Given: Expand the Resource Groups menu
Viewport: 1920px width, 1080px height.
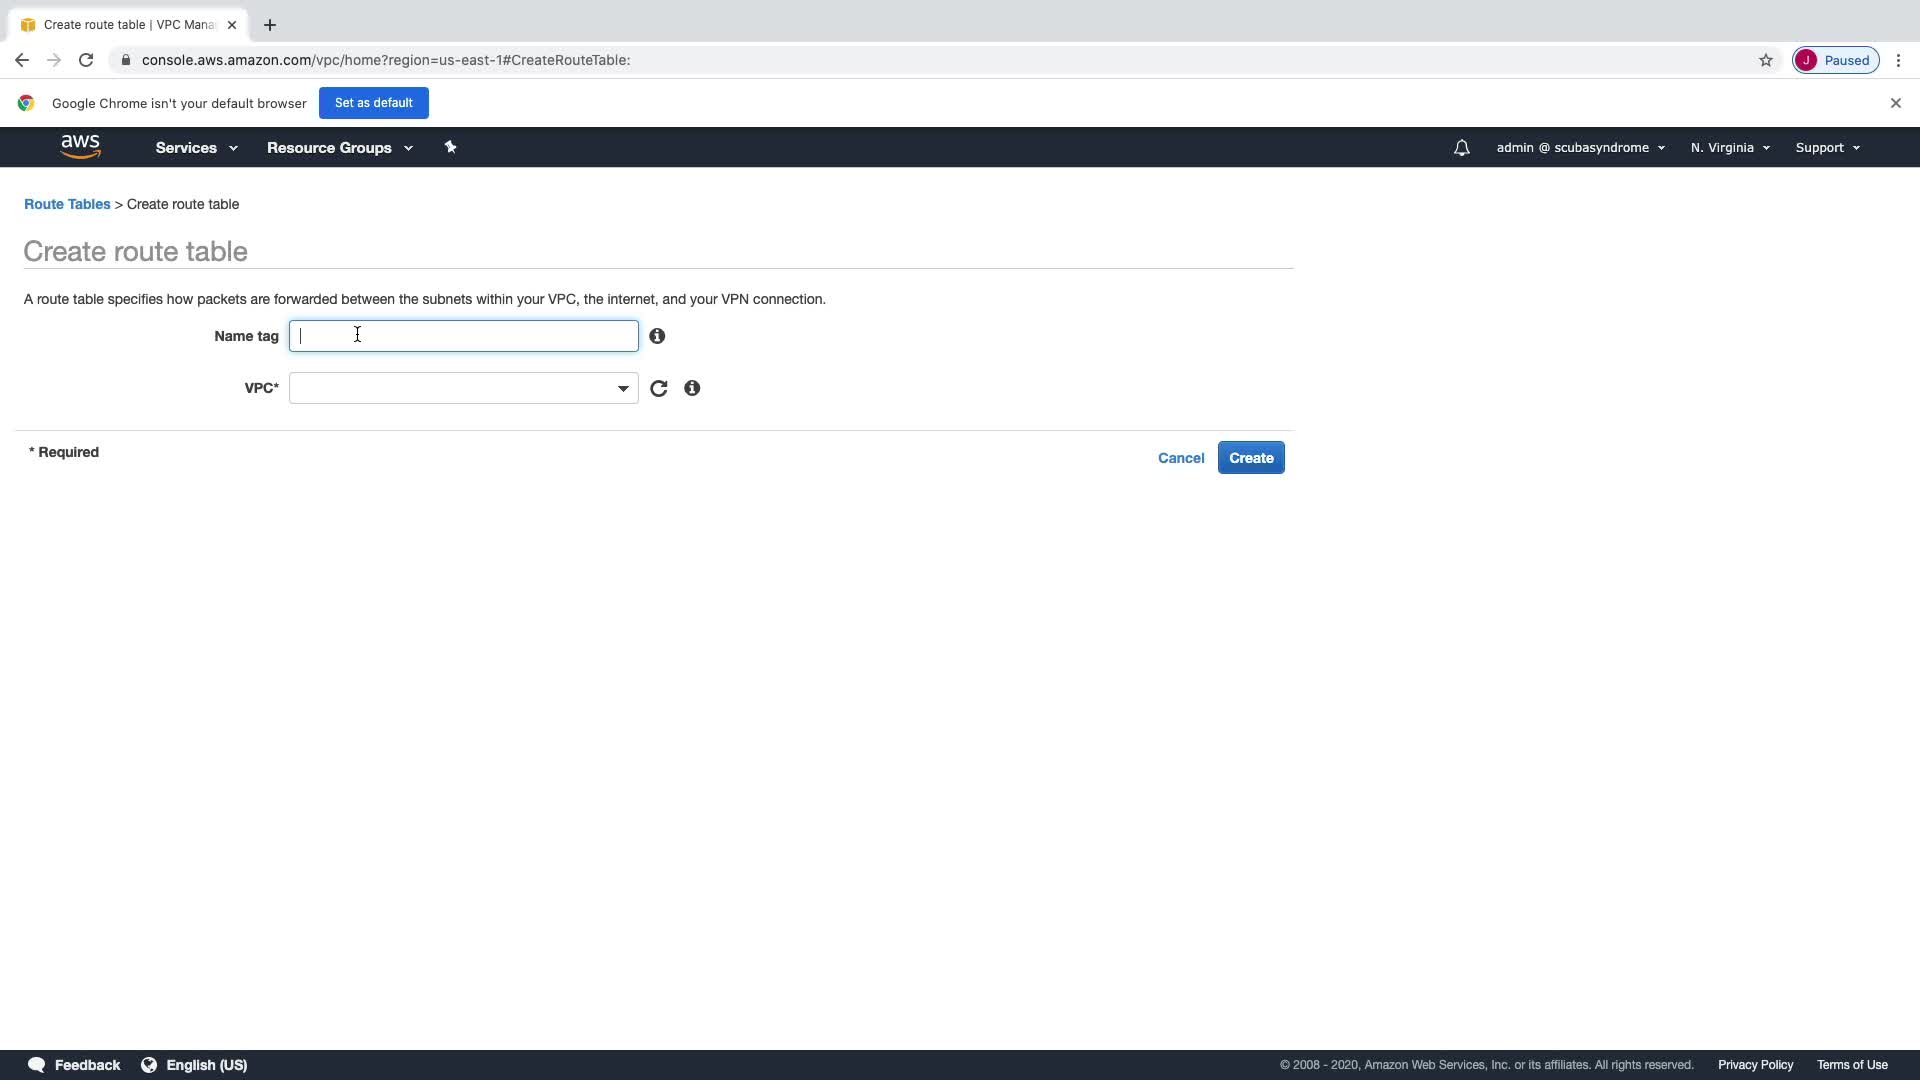Looking at the screenshot, I should 339,148.
